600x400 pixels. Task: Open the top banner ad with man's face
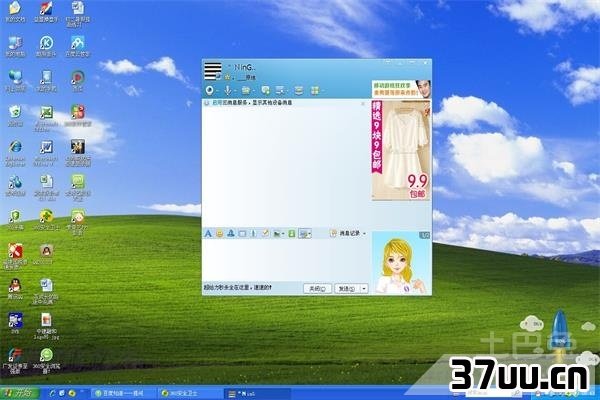click(x=401, y=89)
